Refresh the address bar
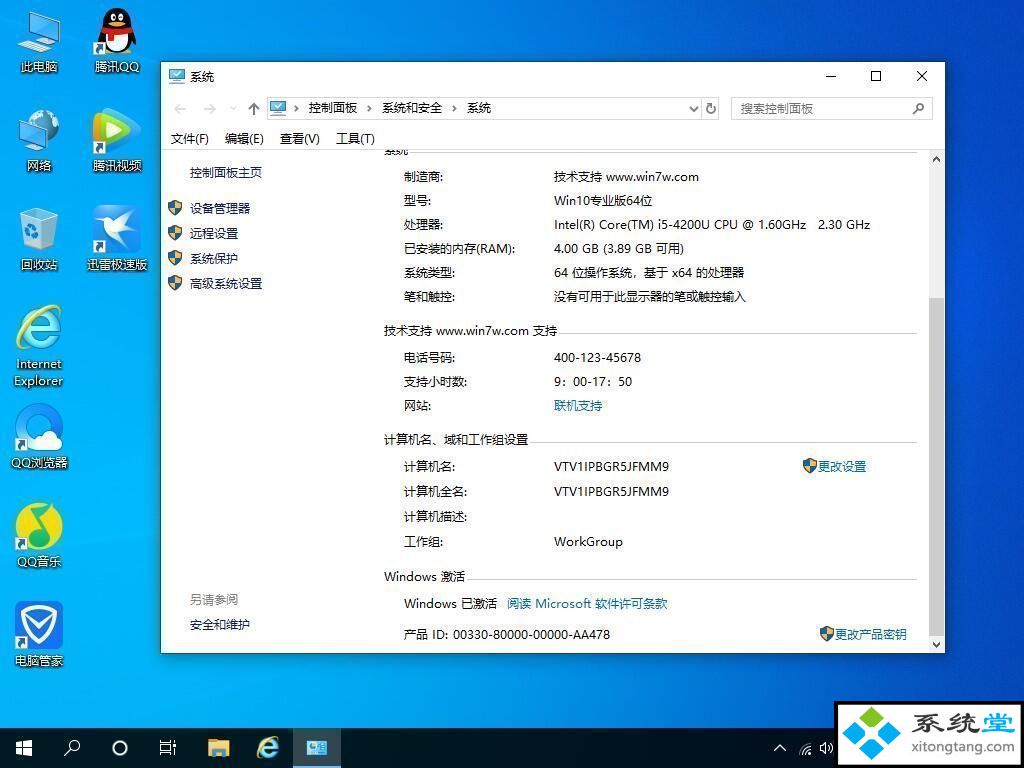This screenshot has width=1024, height=768. [x=711, y=108]
